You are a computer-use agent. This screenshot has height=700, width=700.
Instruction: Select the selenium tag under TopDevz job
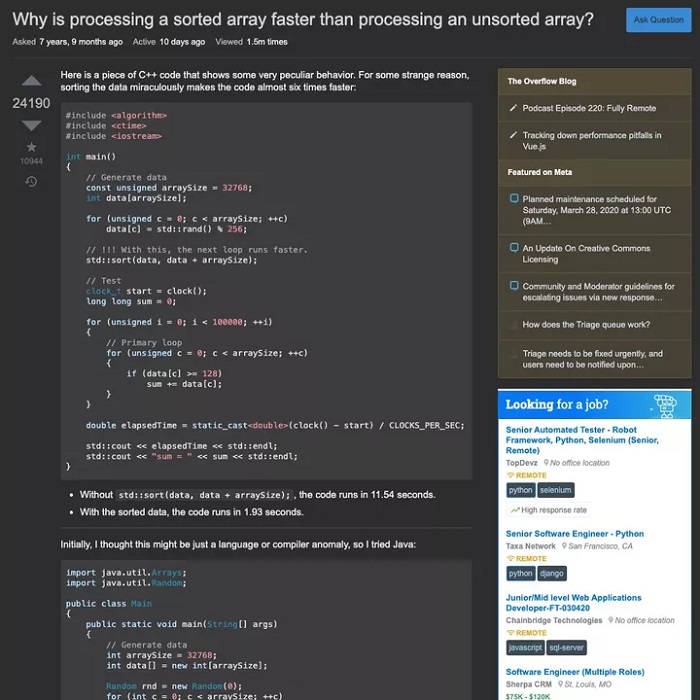[555, 490]
